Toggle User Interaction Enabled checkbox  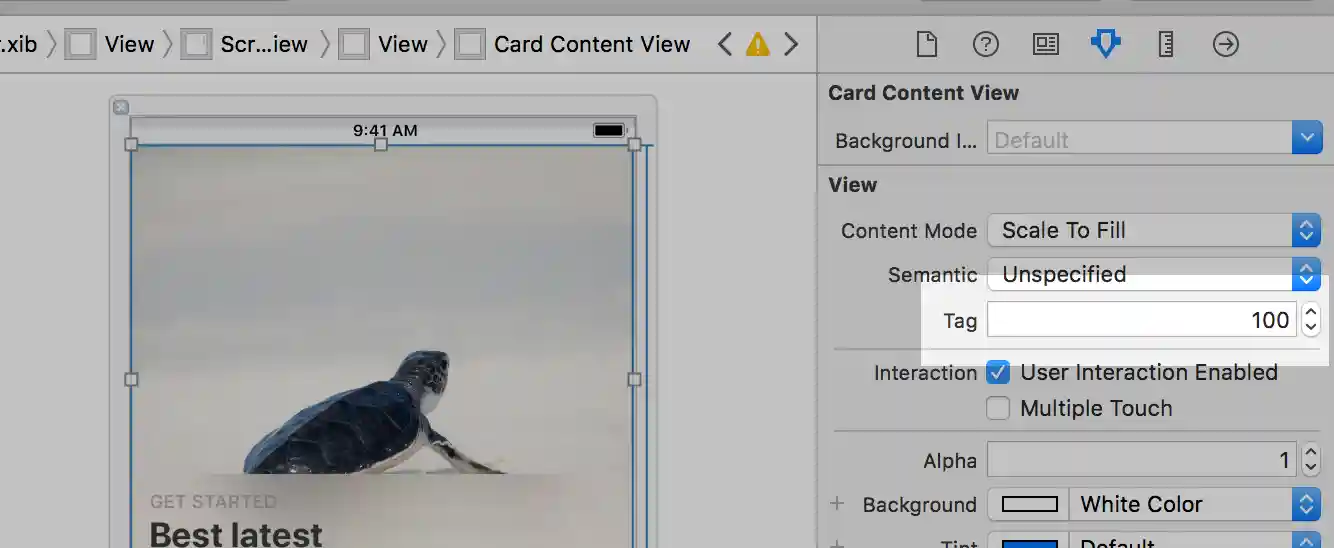click(x=998, y=373)
